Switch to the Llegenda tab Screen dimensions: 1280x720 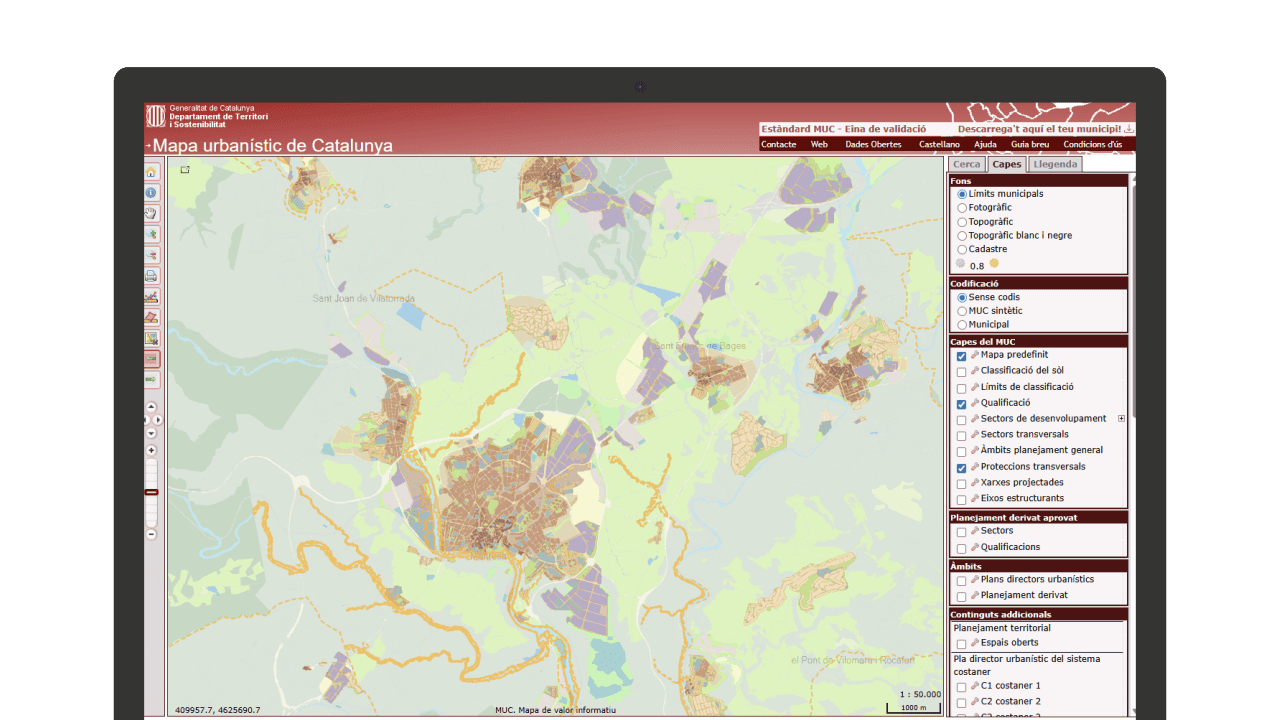coord(1055,164)
